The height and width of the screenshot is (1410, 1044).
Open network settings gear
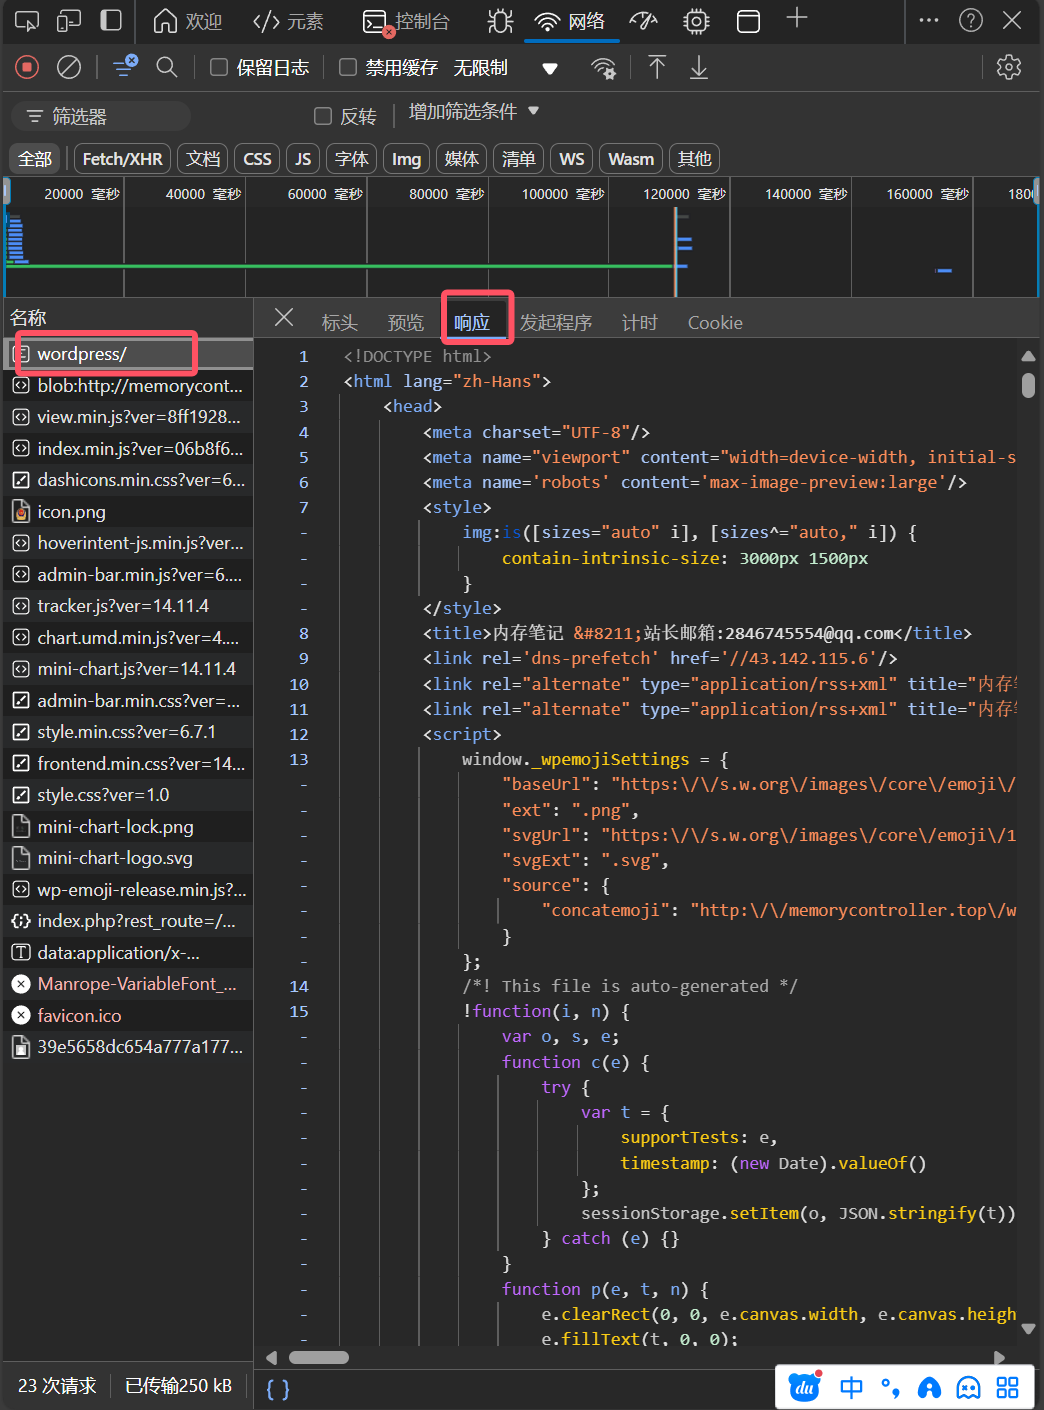coord(1009,67)
